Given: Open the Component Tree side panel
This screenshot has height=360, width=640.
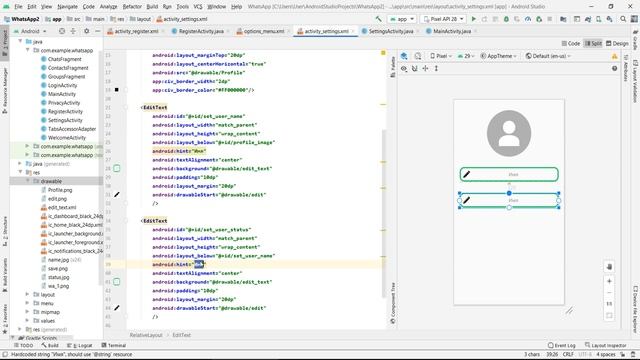Looking at the screenshot, I should [x=393, y=303].
